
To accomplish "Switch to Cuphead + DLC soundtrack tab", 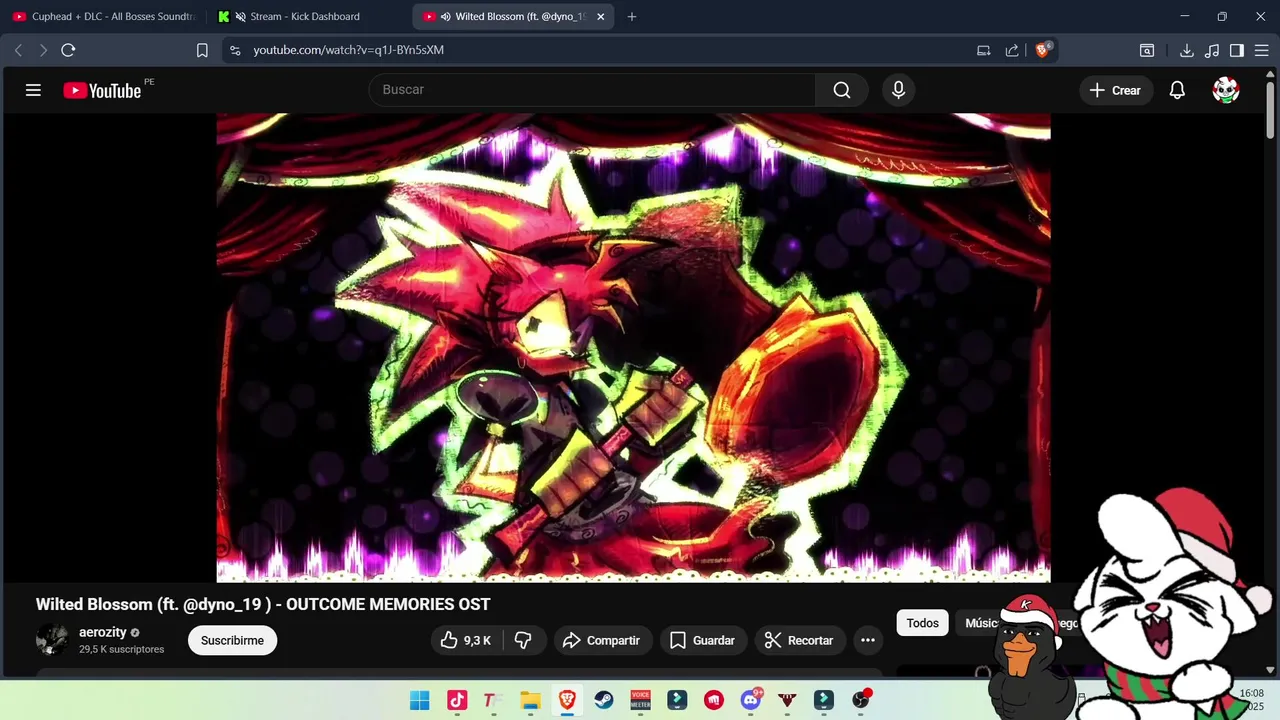I will 104,16.
